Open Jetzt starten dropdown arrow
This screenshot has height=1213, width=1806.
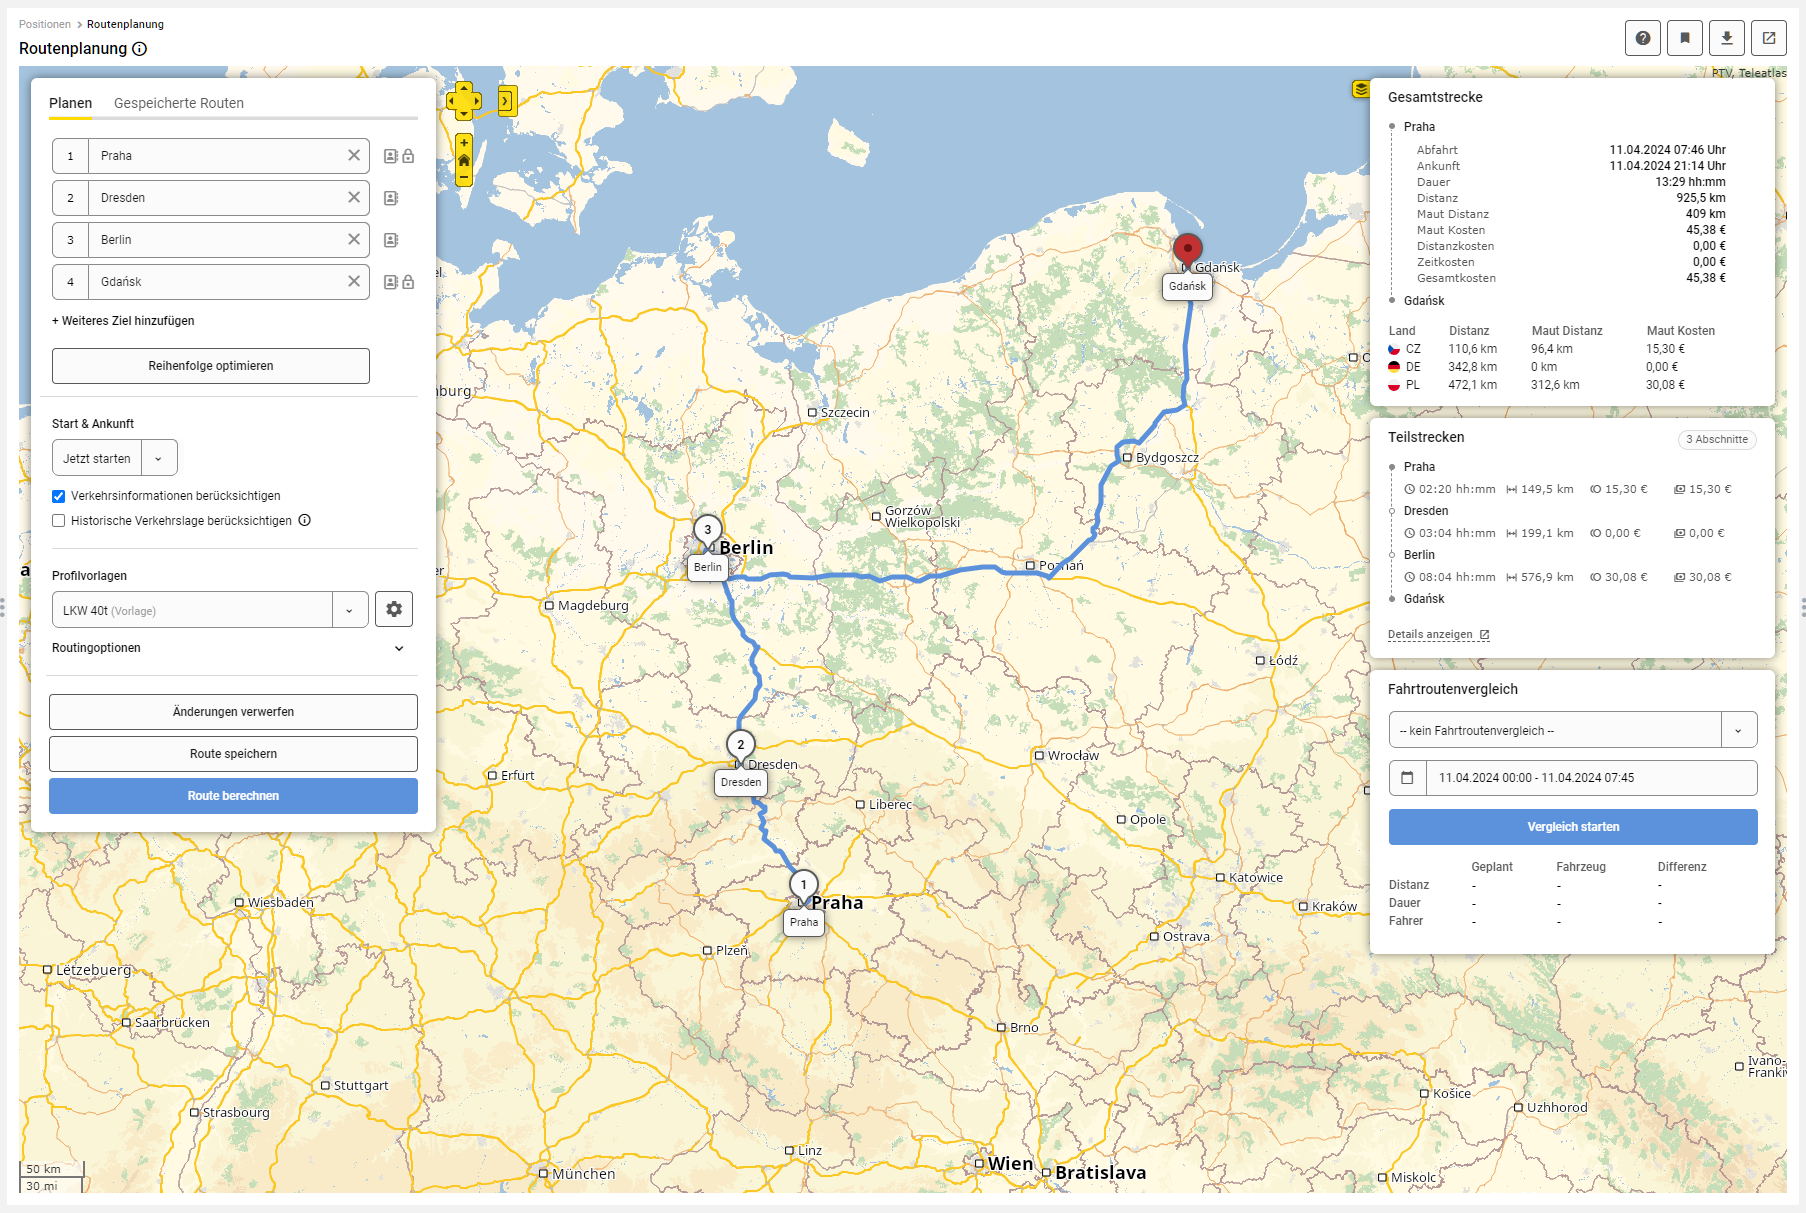(x=159, y=458)
